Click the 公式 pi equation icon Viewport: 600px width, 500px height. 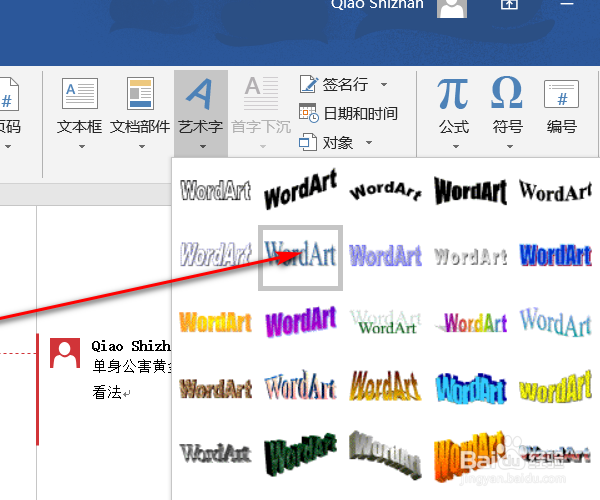[x=453, y=94]
